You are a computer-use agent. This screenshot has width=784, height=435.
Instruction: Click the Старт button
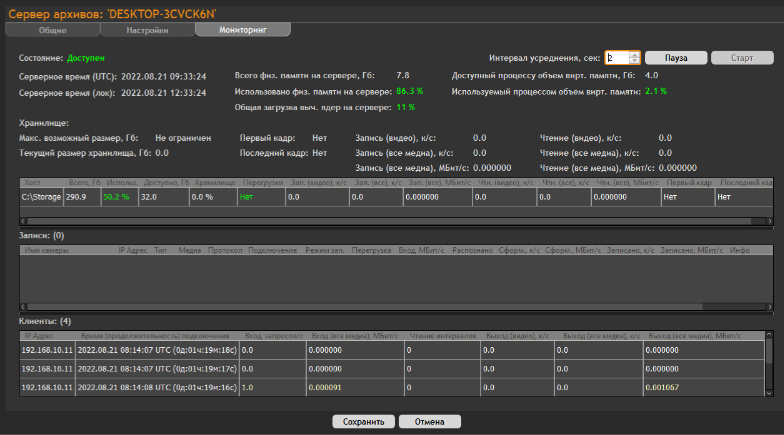tap(742, 58)
